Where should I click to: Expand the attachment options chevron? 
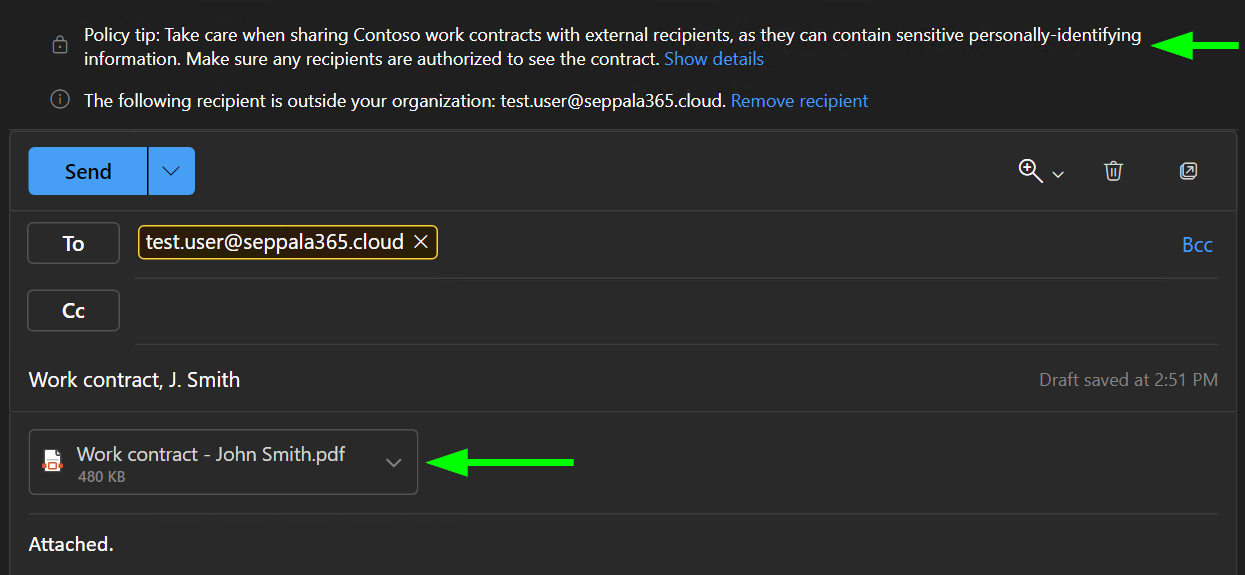[x=393, y=462]
